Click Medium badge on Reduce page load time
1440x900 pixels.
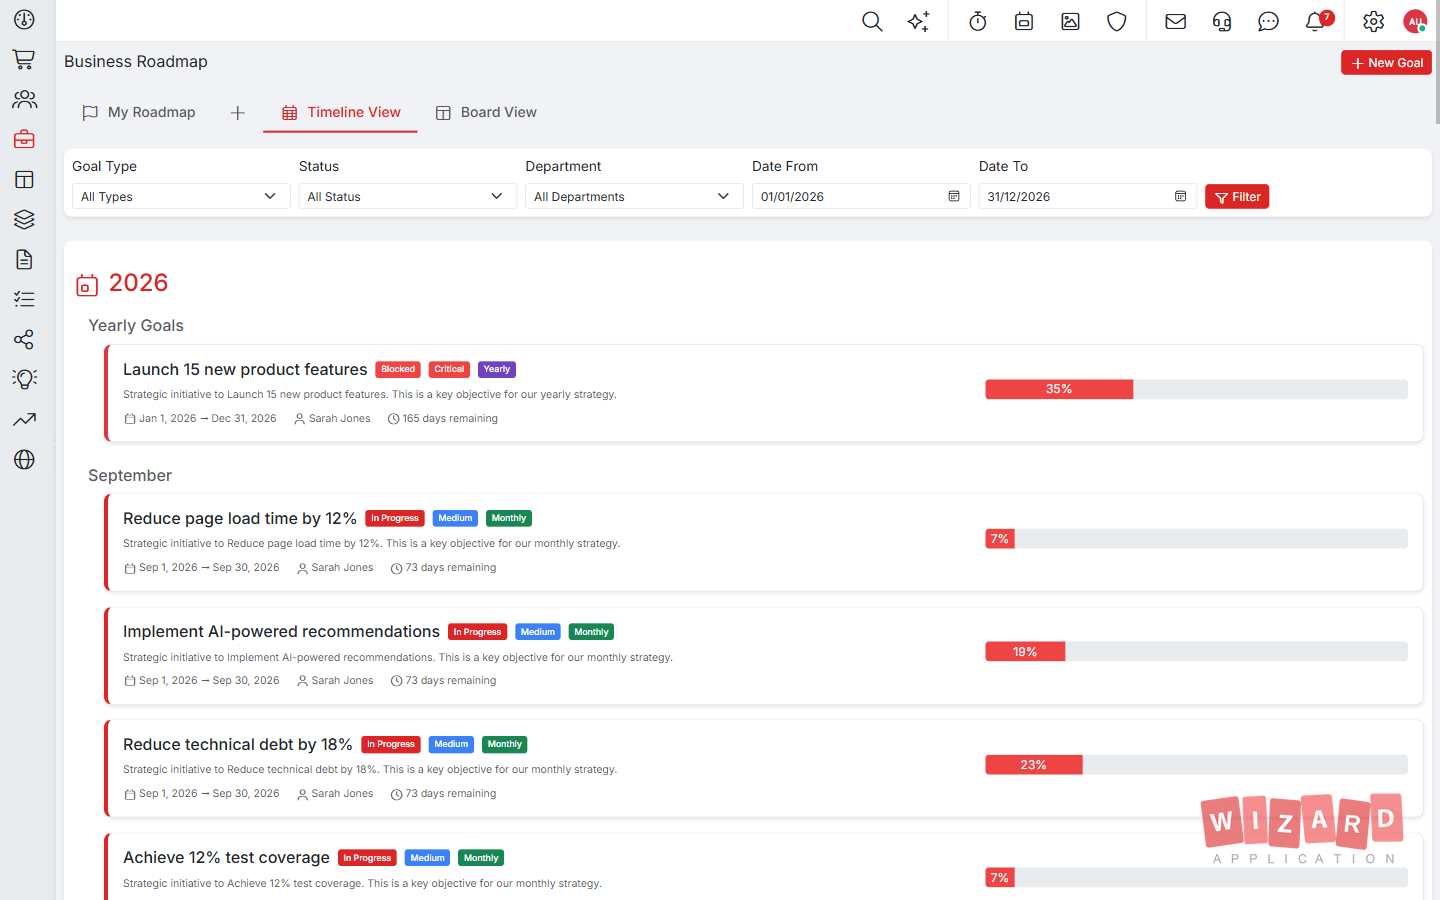coord(455,518)
